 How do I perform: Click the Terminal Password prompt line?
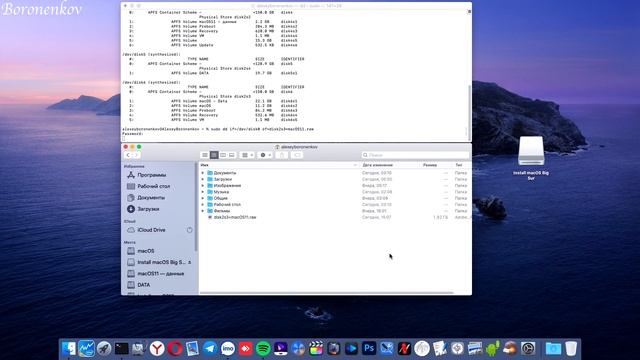[133, 134]
